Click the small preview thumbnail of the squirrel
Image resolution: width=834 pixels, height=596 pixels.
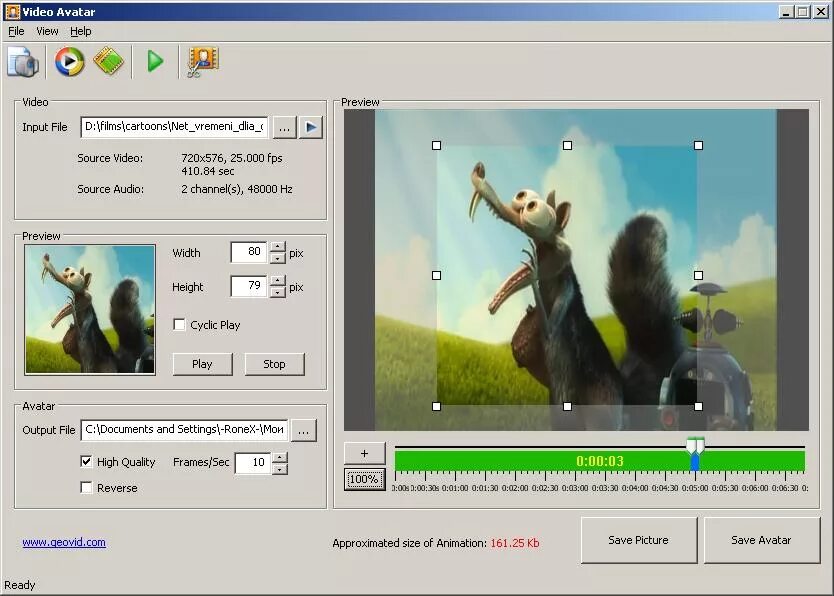coord(90,309)
